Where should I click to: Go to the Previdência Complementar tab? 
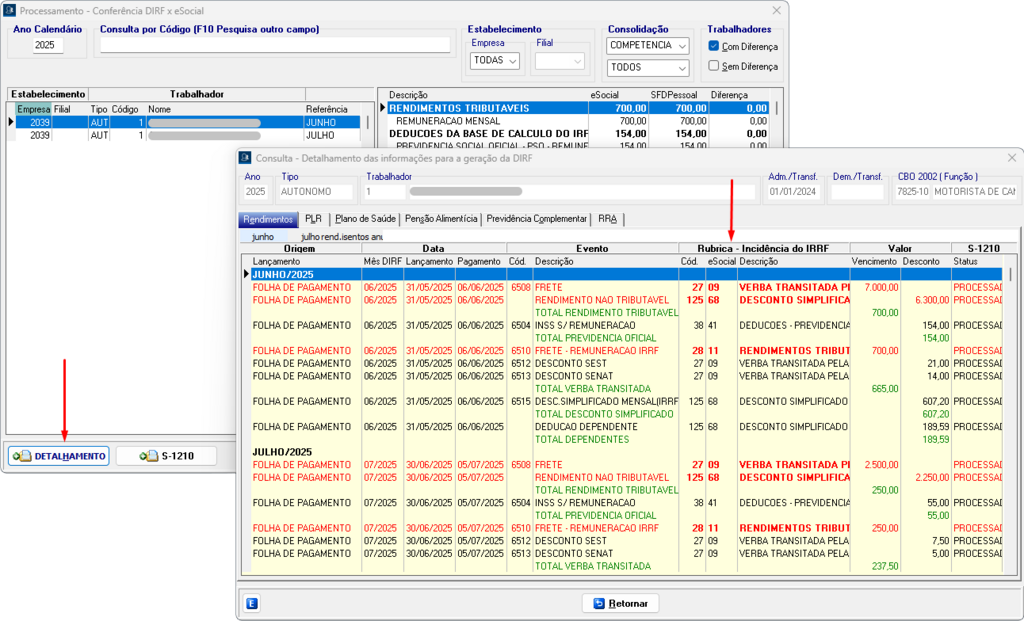point(537,219)
